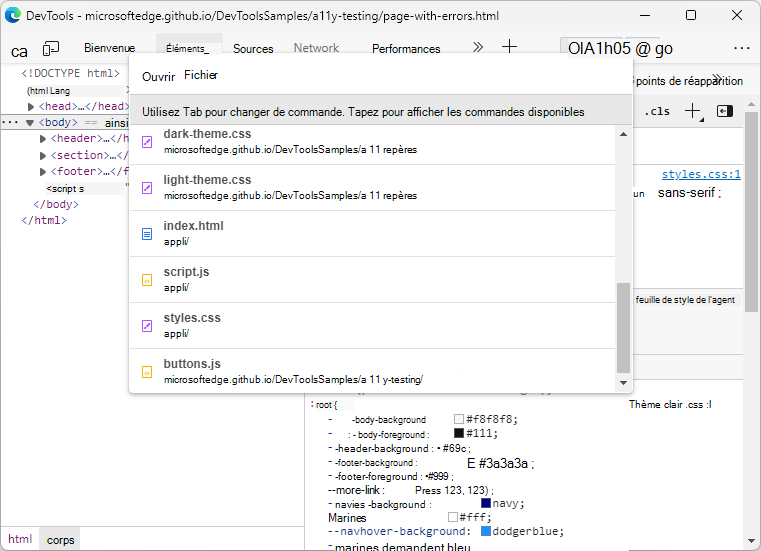Click the html Lang element node
The height and width of the screenshot is (551, 761).
click(x=49, y=91)
